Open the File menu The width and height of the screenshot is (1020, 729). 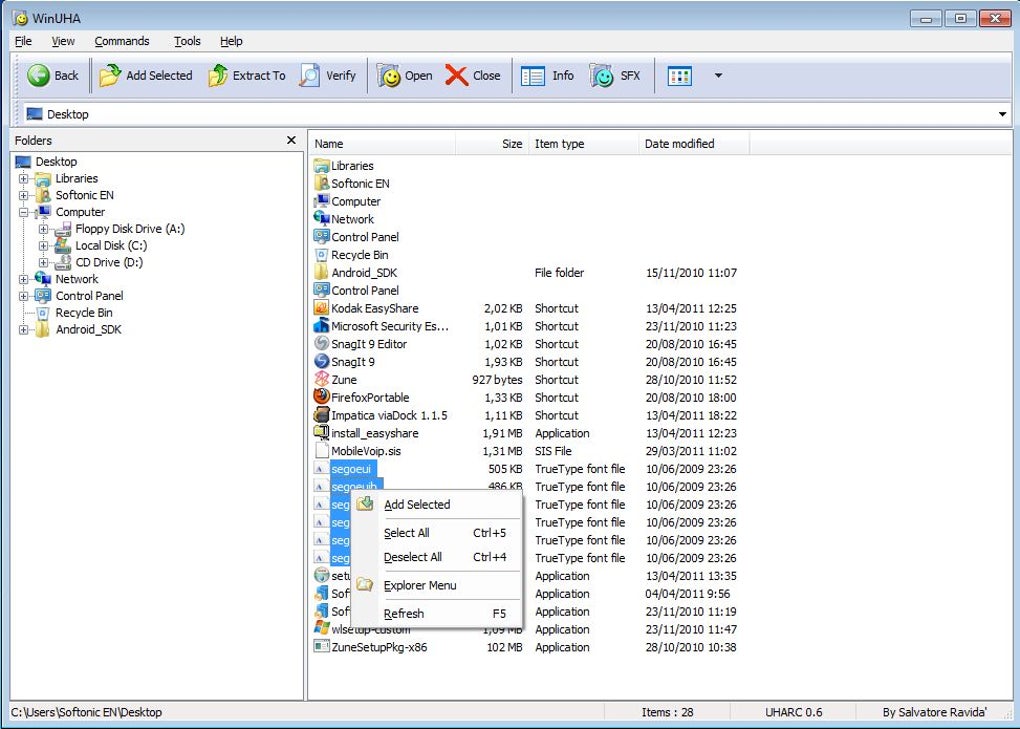(23, 41)
